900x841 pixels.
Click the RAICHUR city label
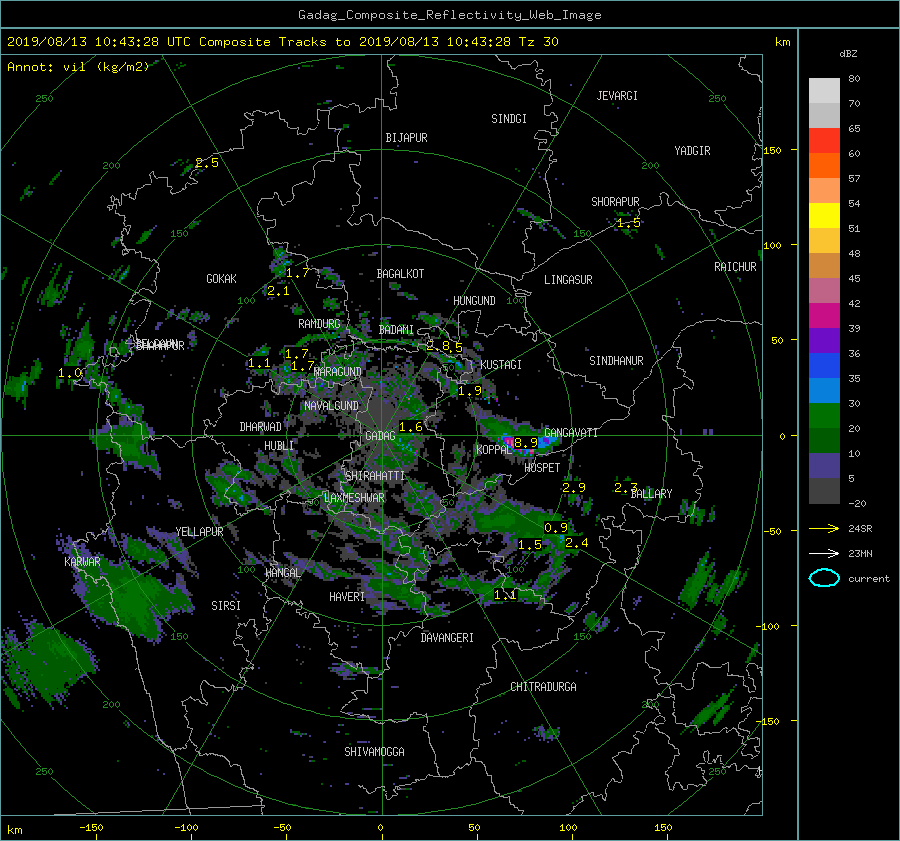(x=735, y=267)
